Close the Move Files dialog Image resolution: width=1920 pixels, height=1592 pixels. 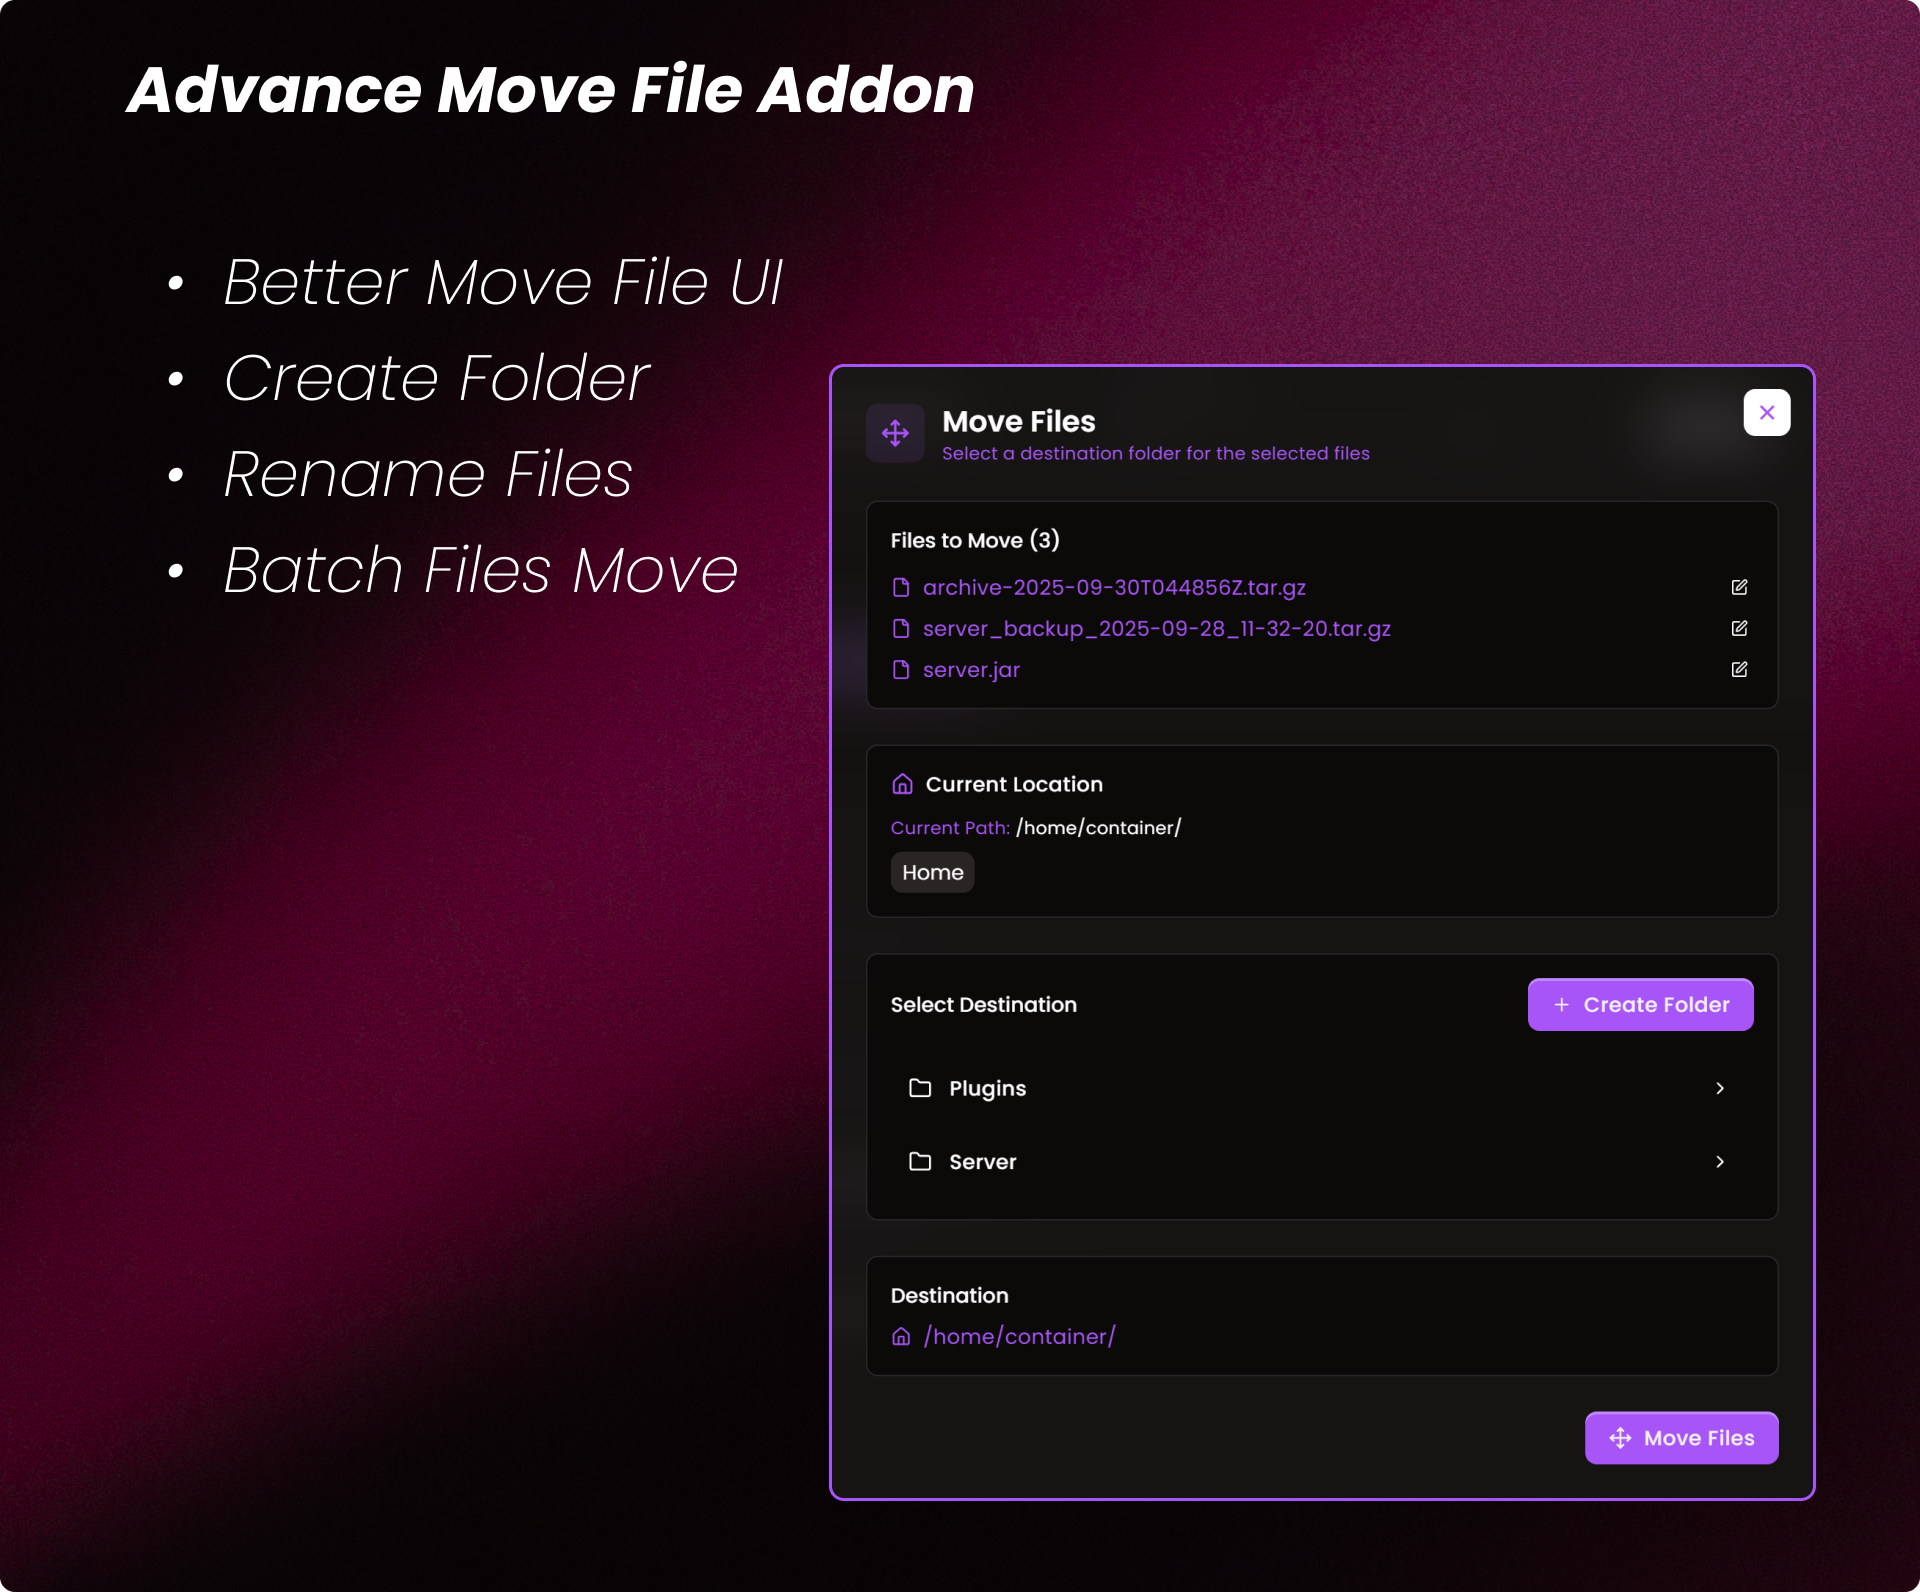(1766, 412)
